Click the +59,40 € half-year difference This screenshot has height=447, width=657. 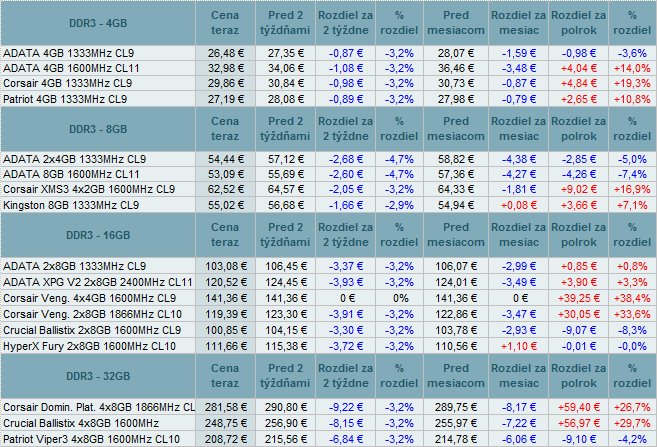point(579,407)
